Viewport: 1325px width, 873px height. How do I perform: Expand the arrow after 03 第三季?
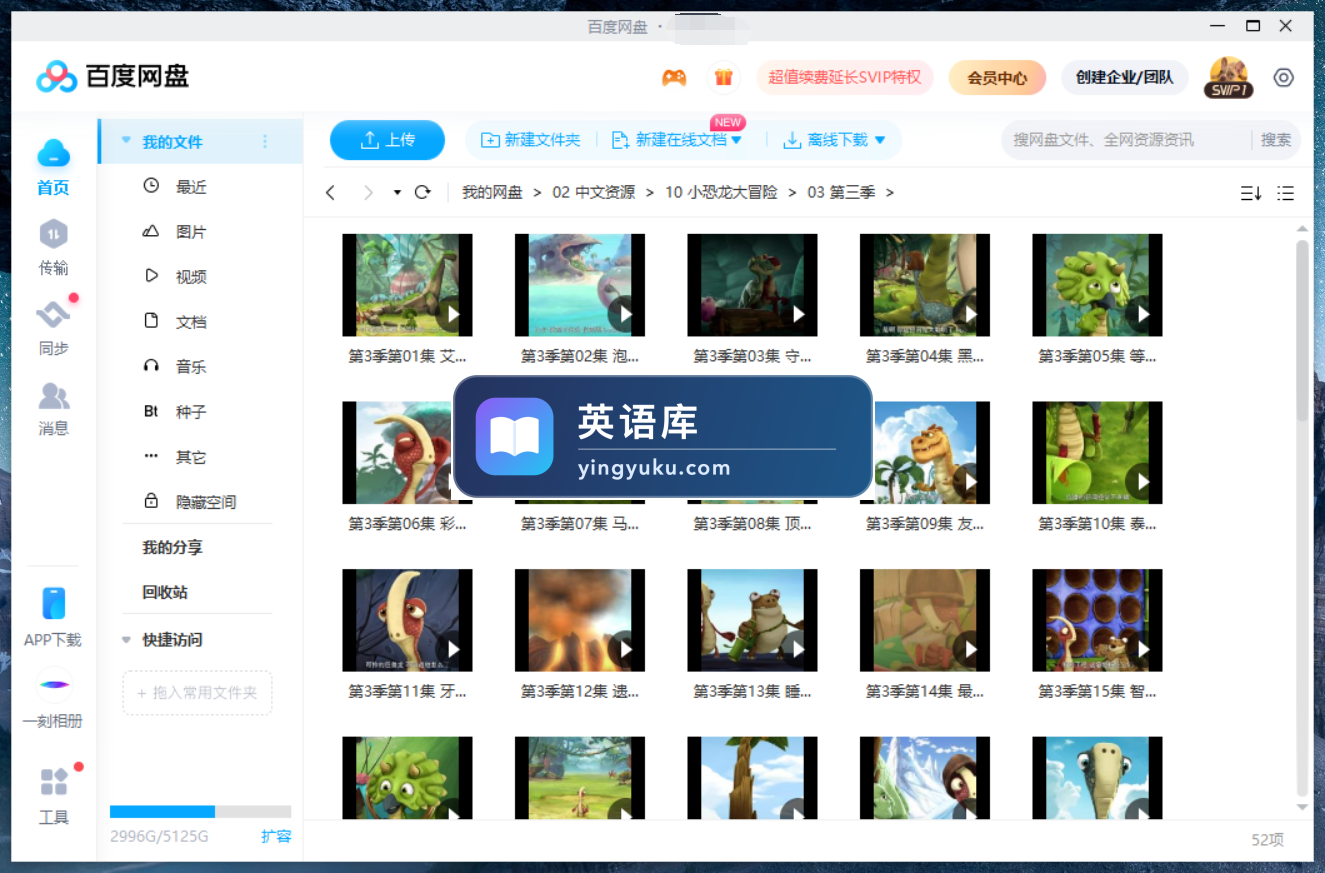[890, 192]
